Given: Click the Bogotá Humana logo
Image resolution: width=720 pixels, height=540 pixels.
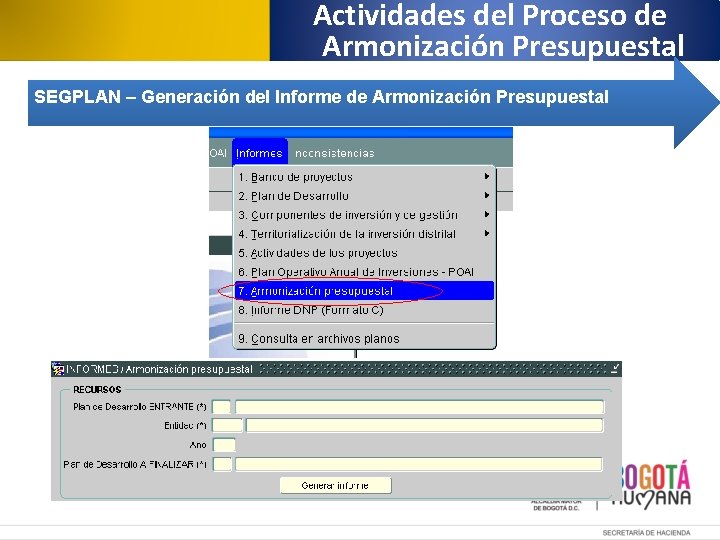Looking at the screenshot, I should click(651, 484).
